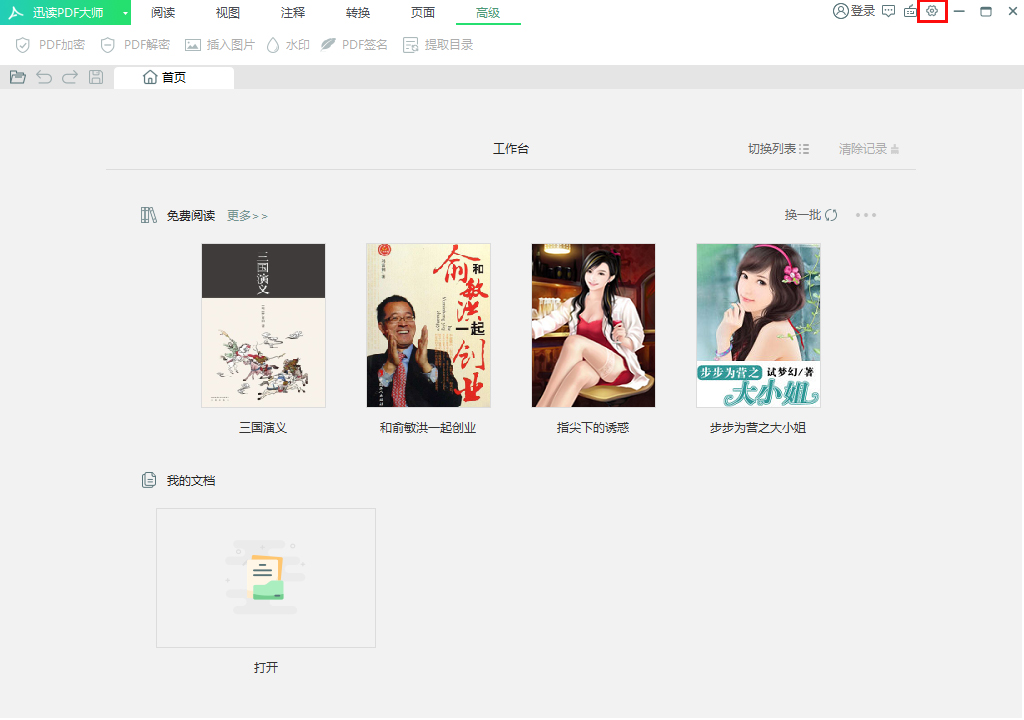Open the settings gear icon
Viewport: 1024px width, 720px height.
(x=931, y=12)
